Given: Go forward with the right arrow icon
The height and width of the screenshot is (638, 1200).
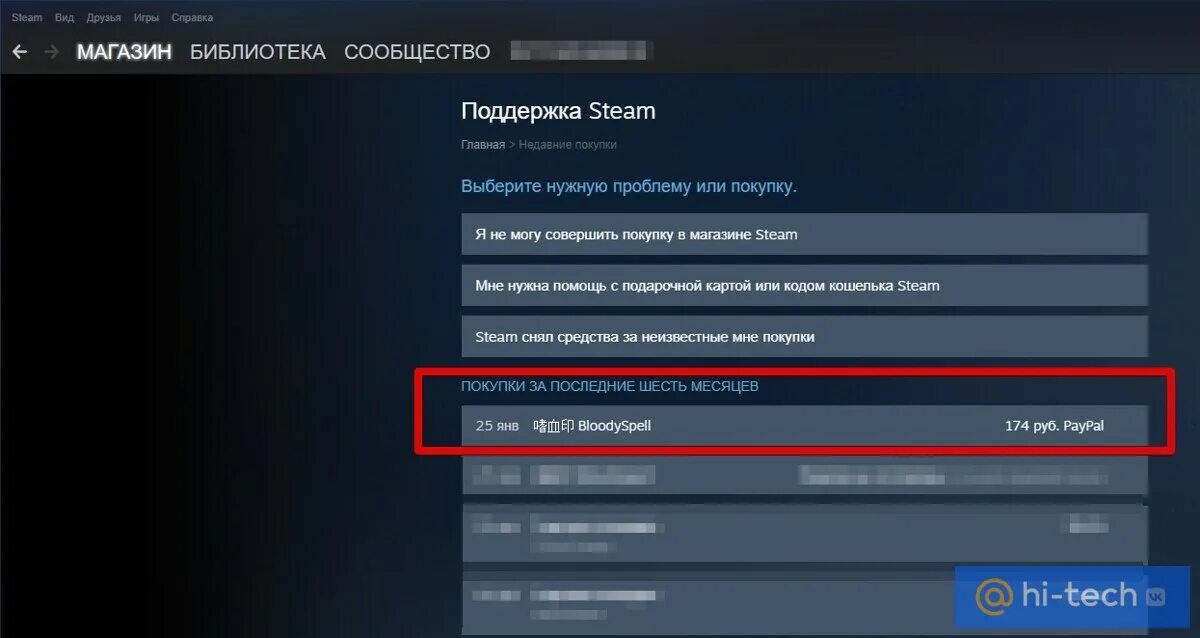Looking at the screenshot, I should click(x=52, y=52).
